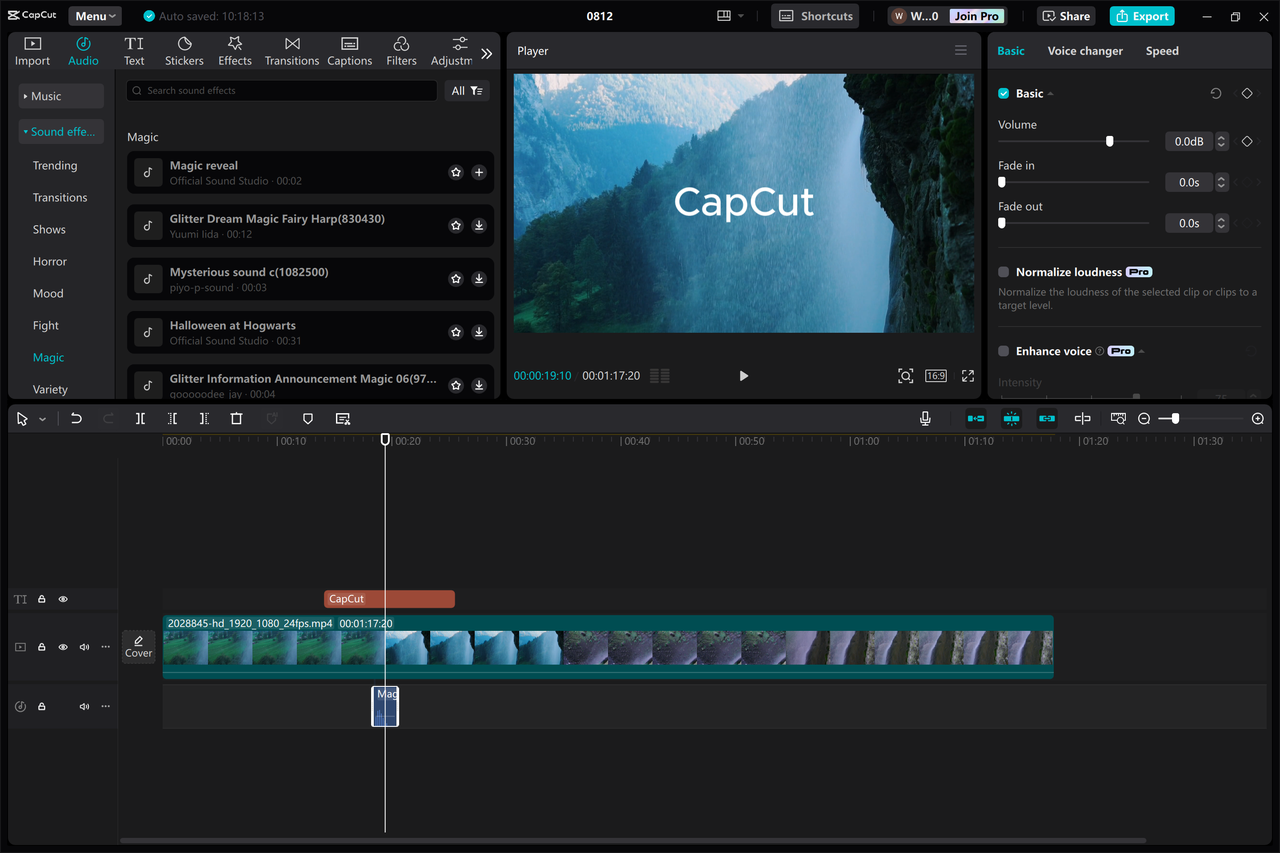Select the Stickers panel icon
Viewport: 1280px width, 853px height.
pos(184,50)
